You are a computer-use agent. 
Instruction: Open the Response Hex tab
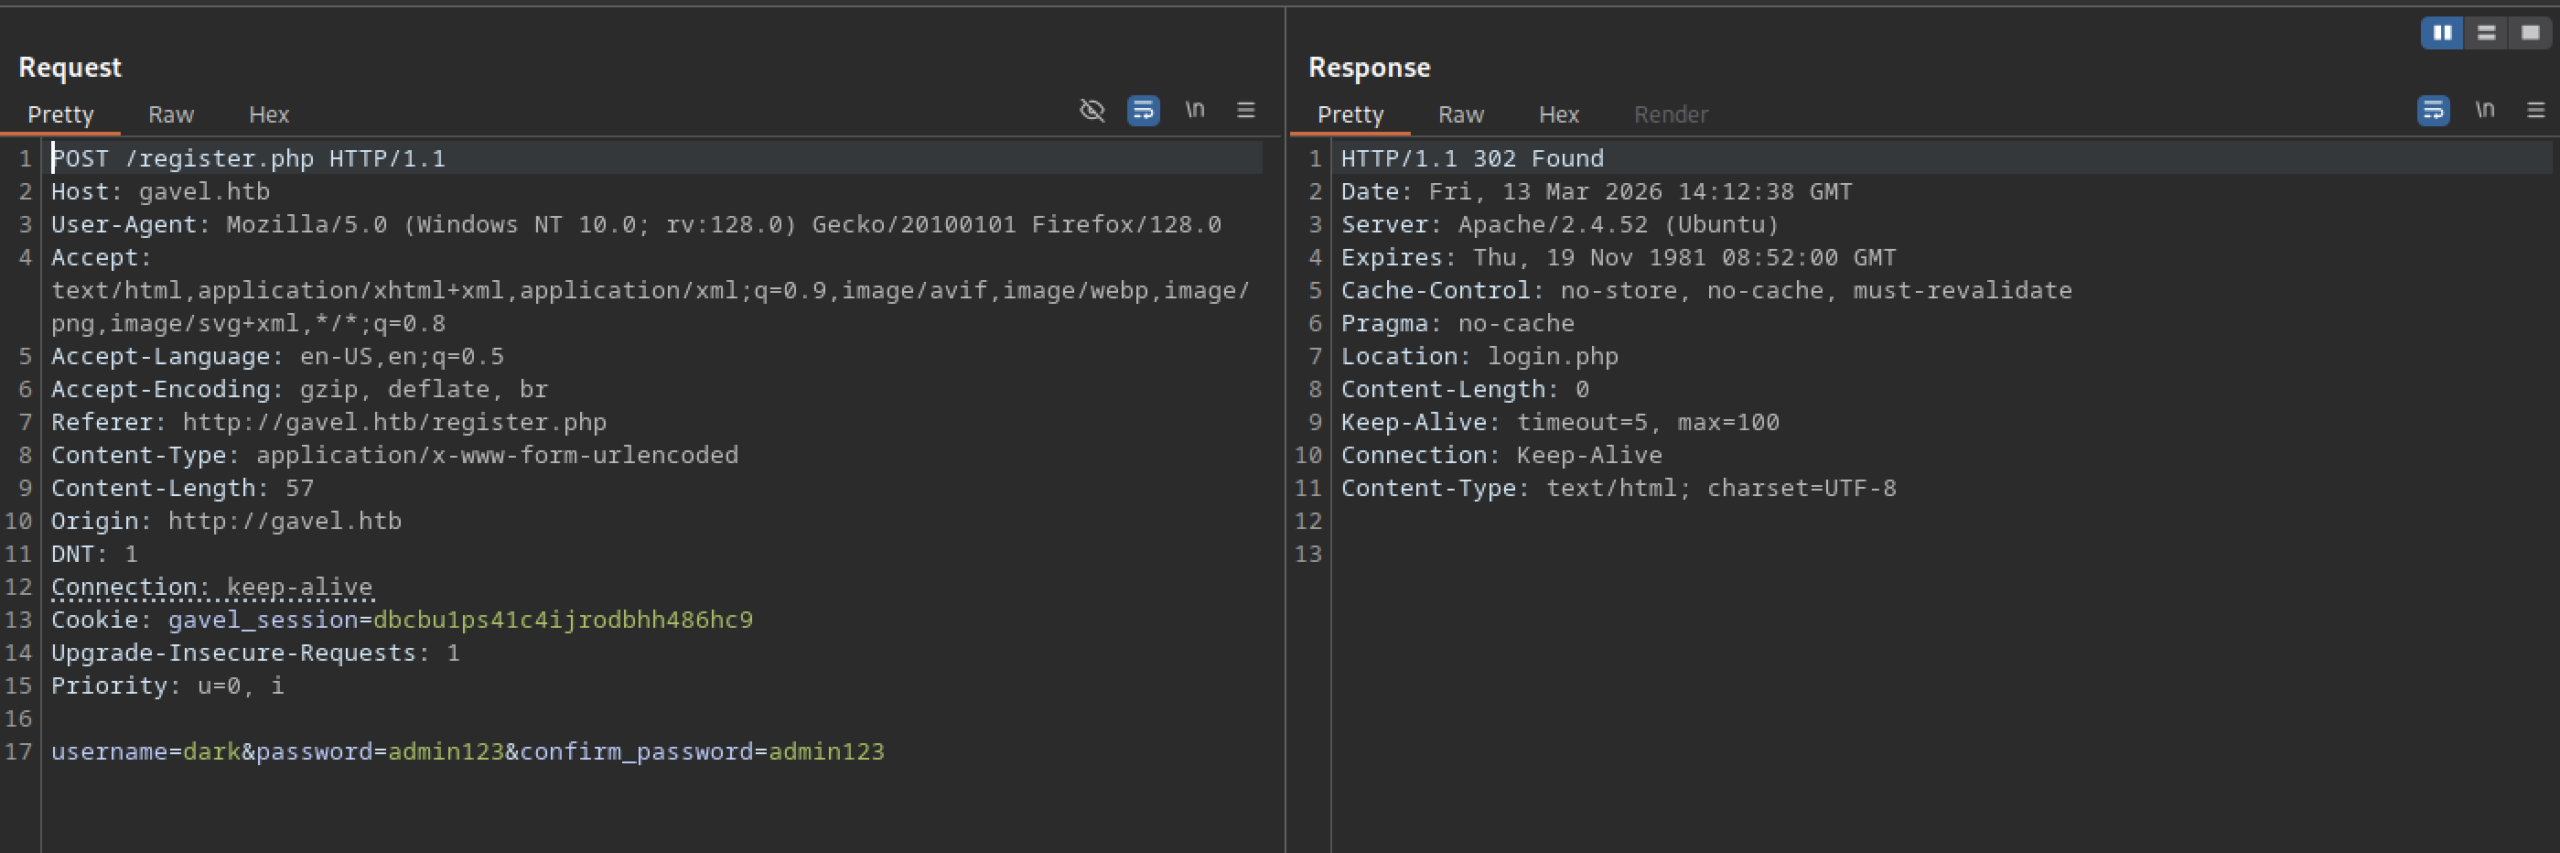click(1558, 115)
